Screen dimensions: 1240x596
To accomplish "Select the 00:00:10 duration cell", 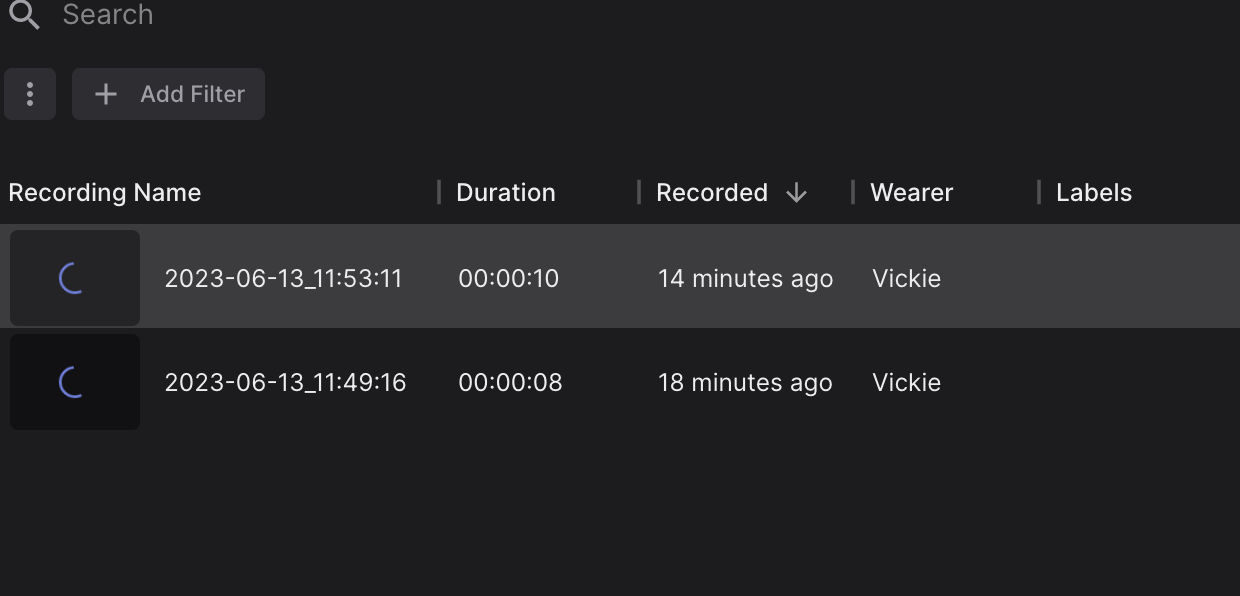I will point(509,278).
